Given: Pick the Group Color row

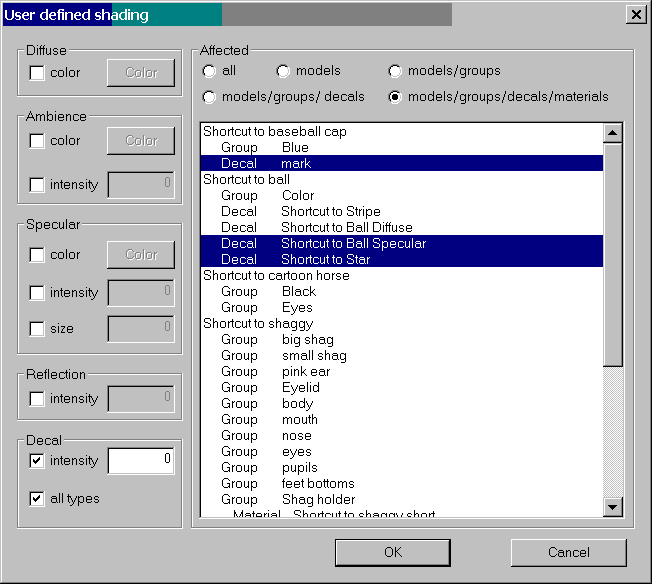Looking at the screenshot, I should coord(402,195).
